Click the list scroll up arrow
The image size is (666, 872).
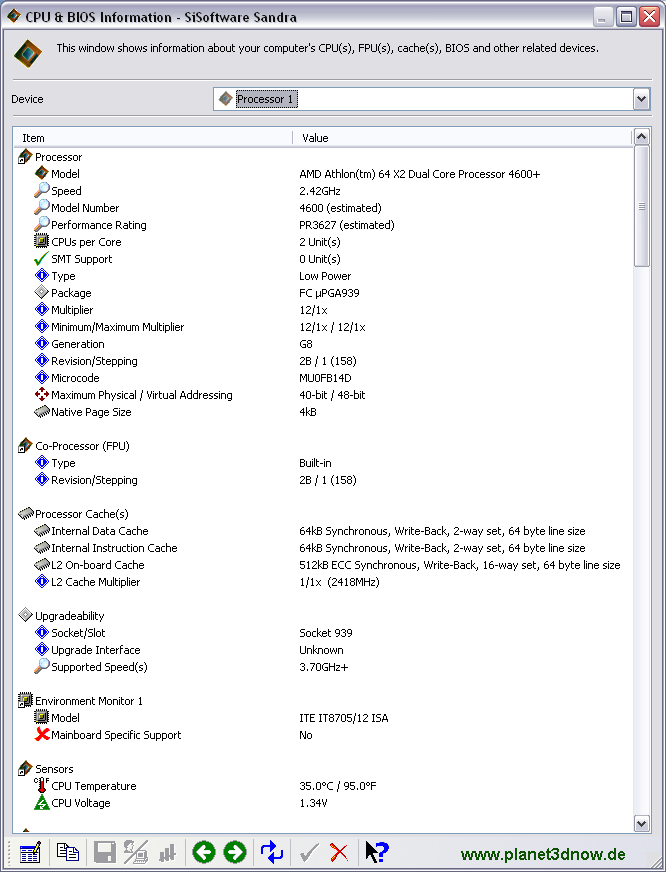pyautogui.click(x=642, y=137)
